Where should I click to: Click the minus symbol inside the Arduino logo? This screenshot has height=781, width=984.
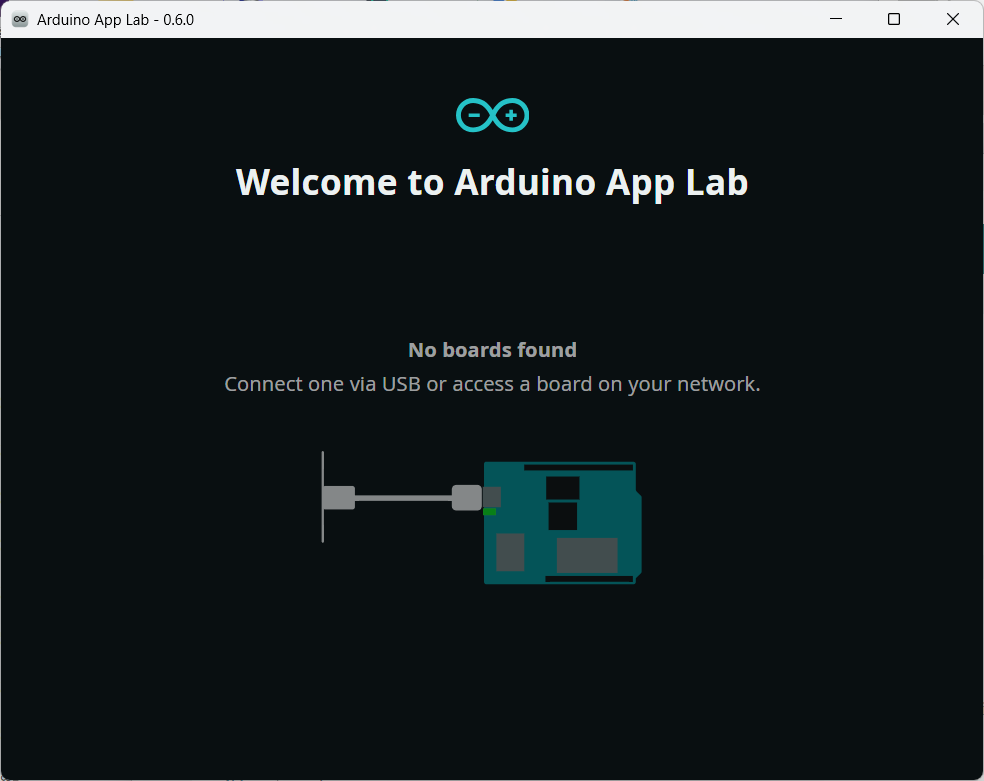pyautogui.click(x=474, y=117)
